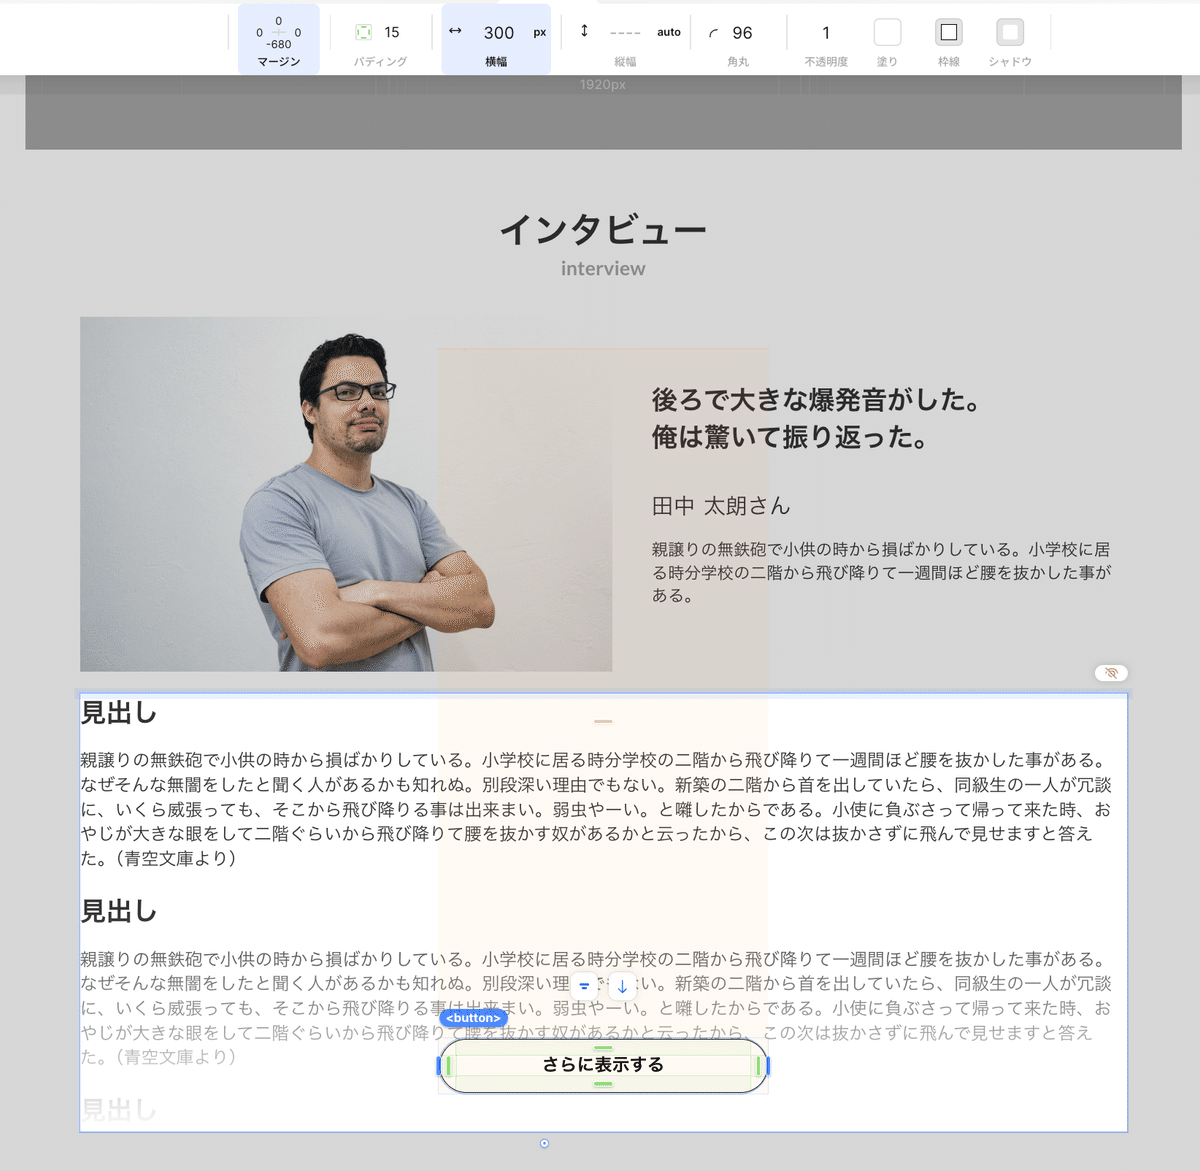
Task: Click the top green padding handle of the button
Action: tap(603, 1048)
